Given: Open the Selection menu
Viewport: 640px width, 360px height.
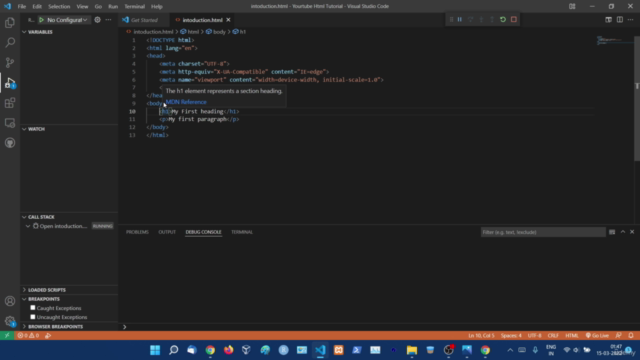Looking at the screenshot, I should (x=59, y=7).
